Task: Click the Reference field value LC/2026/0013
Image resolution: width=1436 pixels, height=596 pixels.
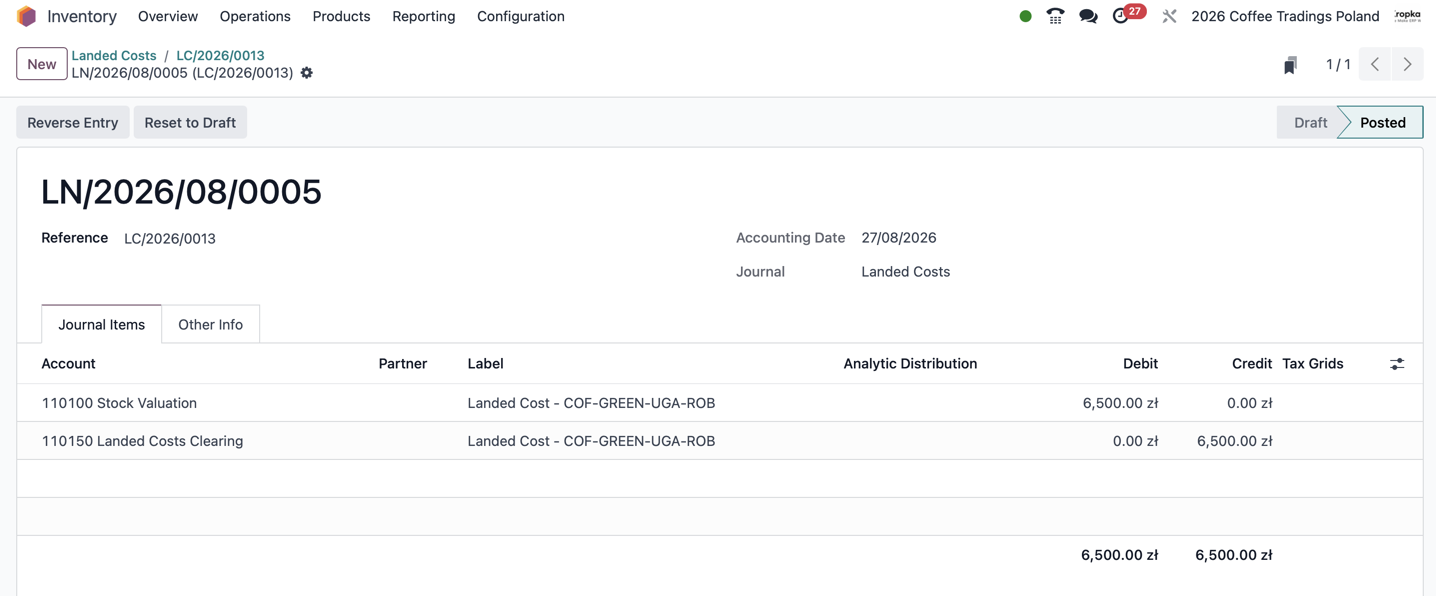Action: tap(170, 238)
